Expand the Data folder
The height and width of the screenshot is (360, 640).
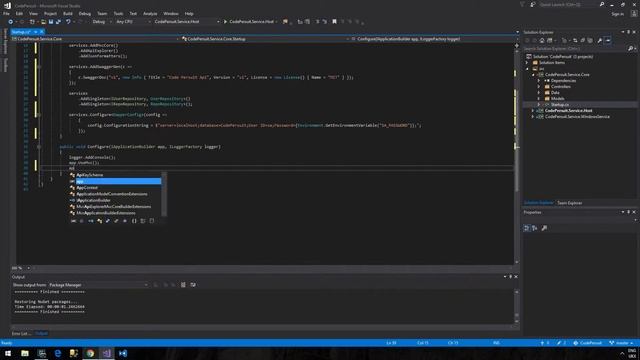[x=539, y=93]
